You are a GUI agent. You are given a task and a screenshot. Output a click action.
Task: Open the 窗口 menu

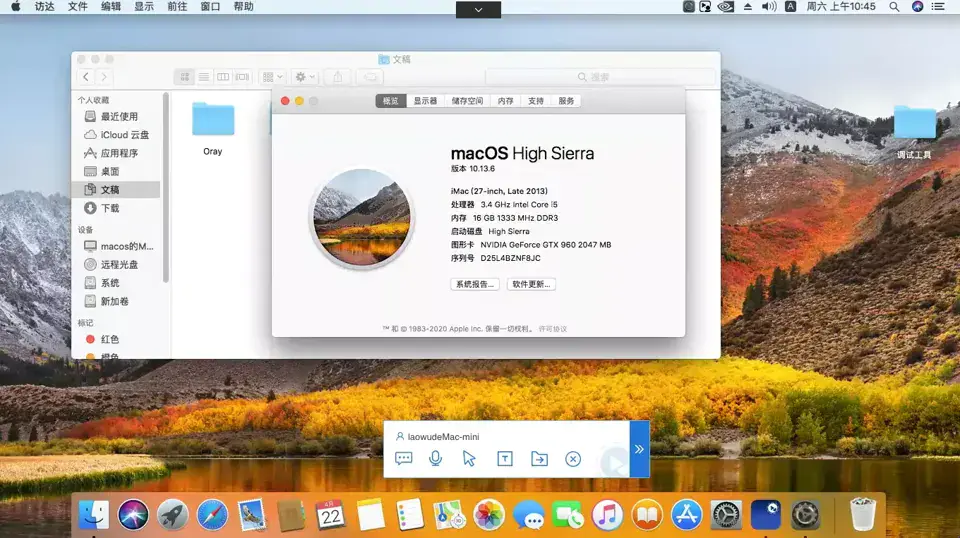coord(210,7)
